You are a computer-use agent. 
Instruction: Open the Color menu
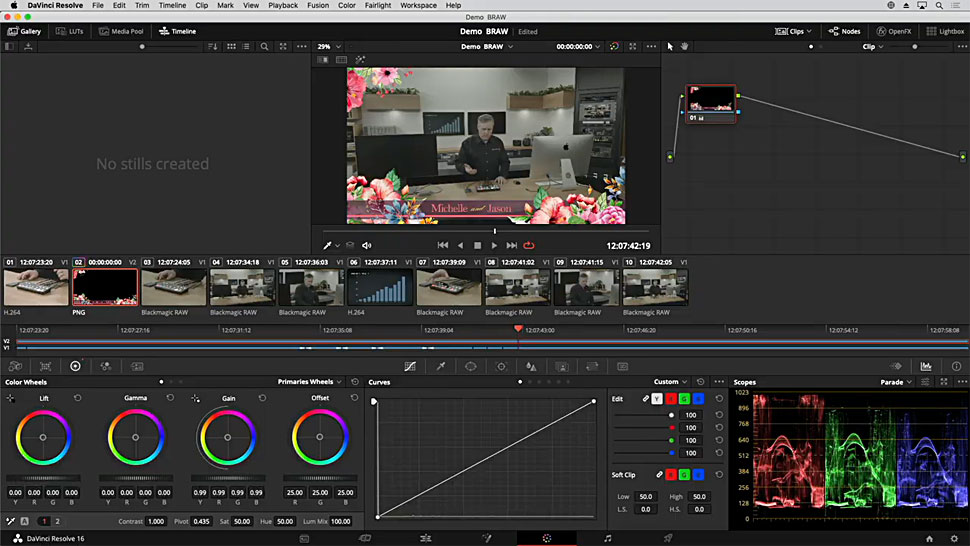coord(346,5)
